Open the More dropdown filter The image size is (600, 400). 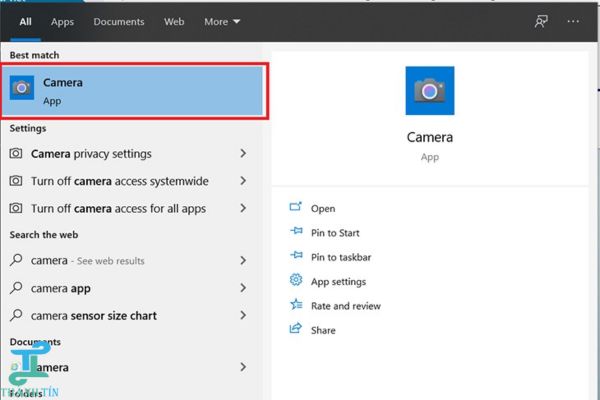(x=222, y=21)
